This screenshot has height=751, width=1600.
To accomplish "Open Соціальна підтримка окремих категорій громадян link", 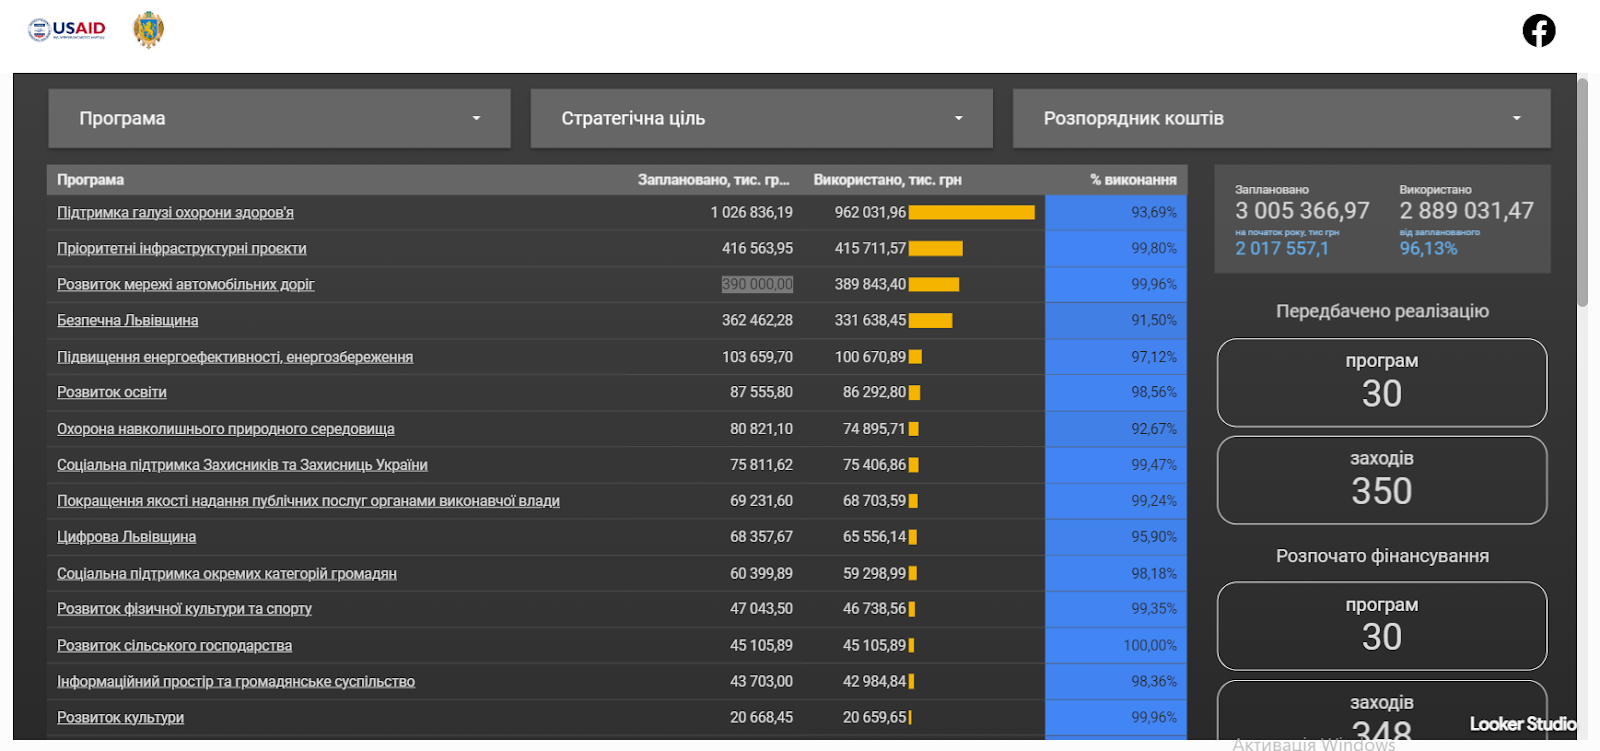I will coord(227,573).
